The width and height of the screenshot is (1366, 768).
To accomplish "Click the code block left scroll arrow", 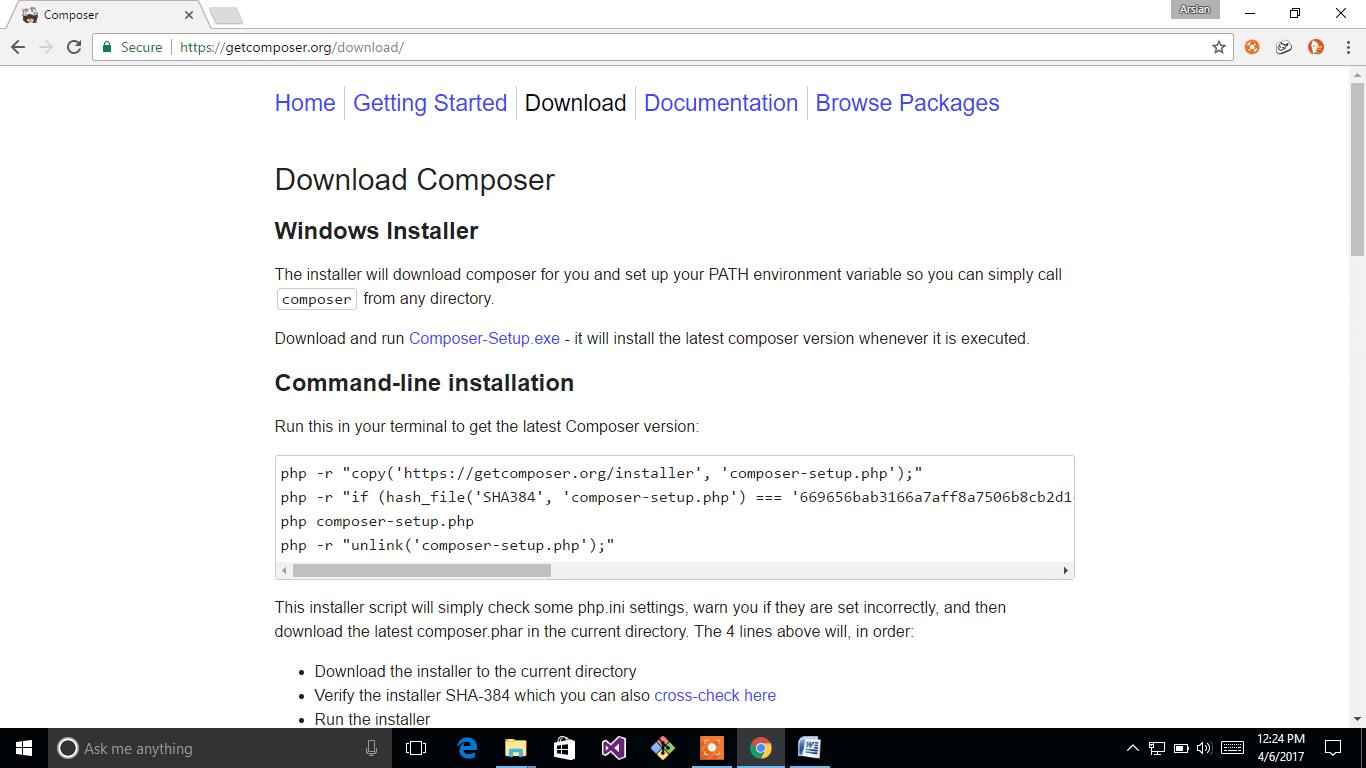I will [x=284, y=571].
